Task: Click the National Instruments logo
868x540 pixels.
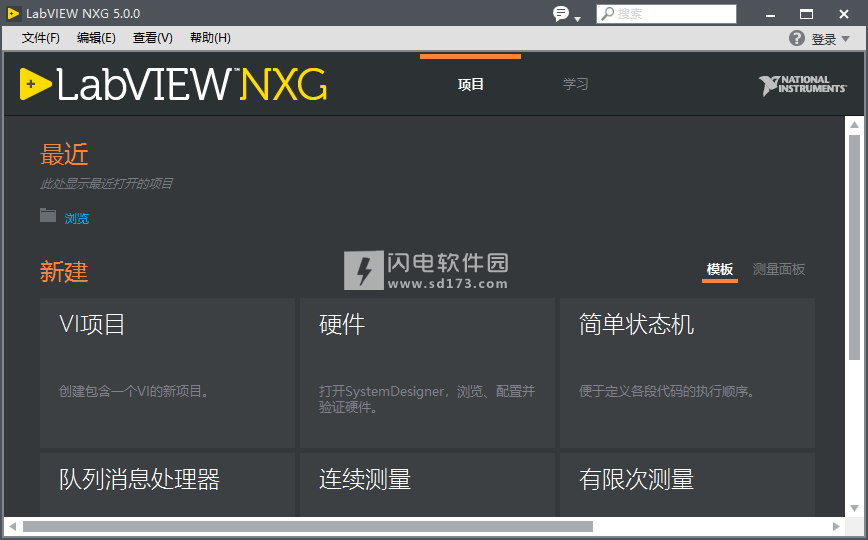Action: 803,85
